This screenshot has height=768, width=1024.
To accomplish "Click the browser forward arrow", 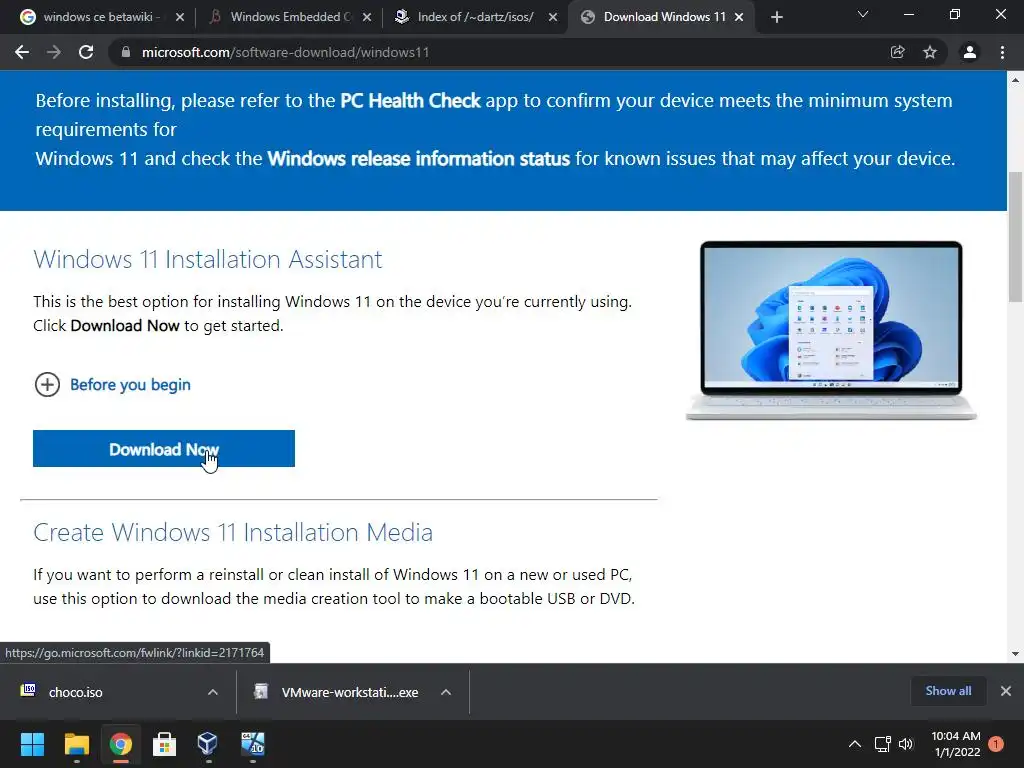I will tap(54, 52).
